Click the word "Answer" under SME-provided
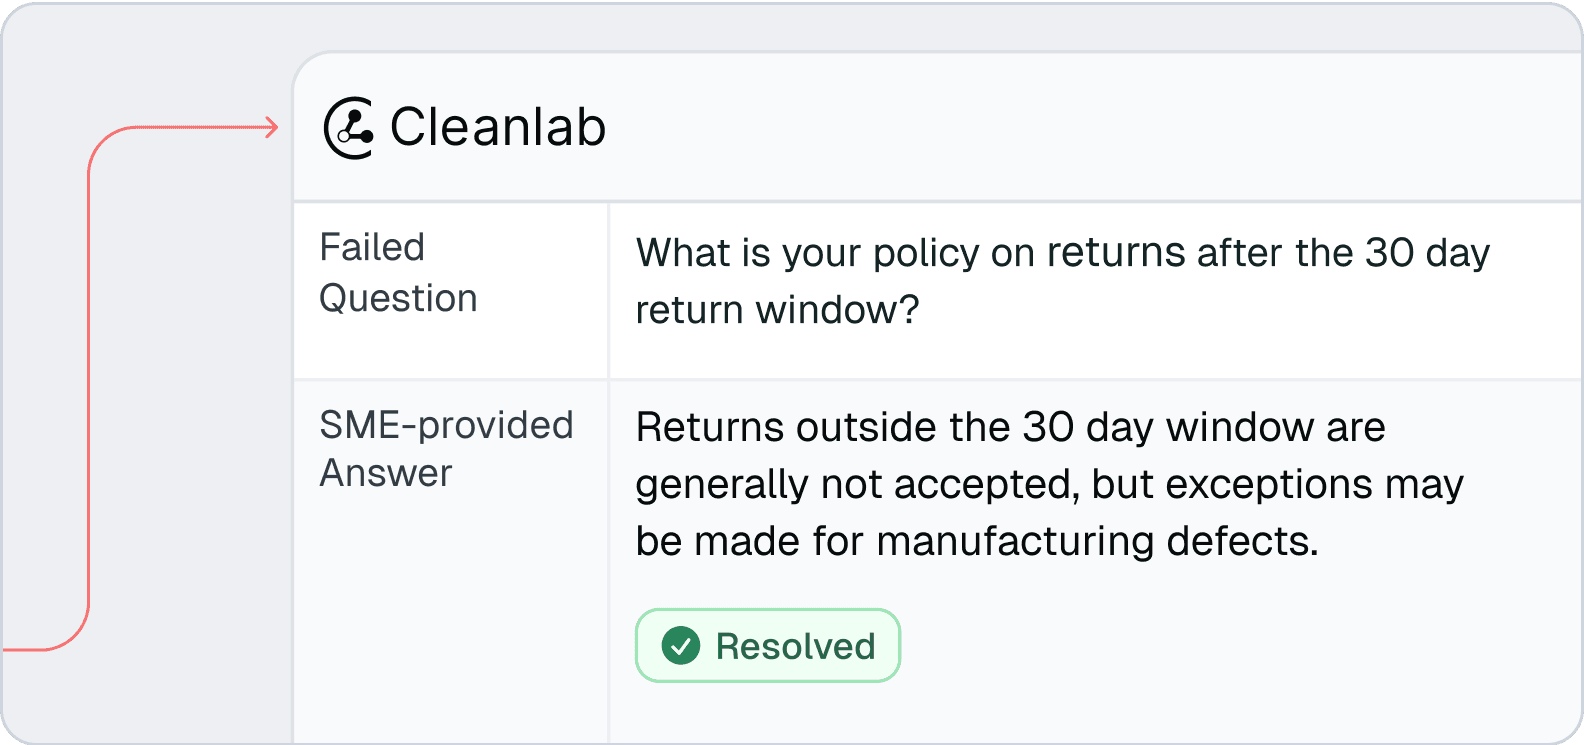Image resolution: width=1584 pixels, height=745 pixels. (x=386, y=473)
